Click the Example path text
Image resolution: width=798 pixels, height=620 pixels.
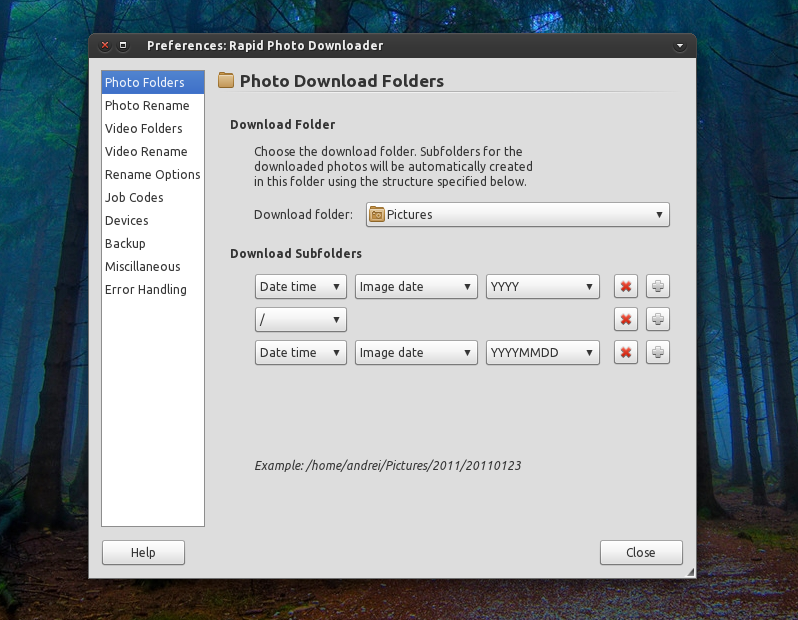point(388,466)
